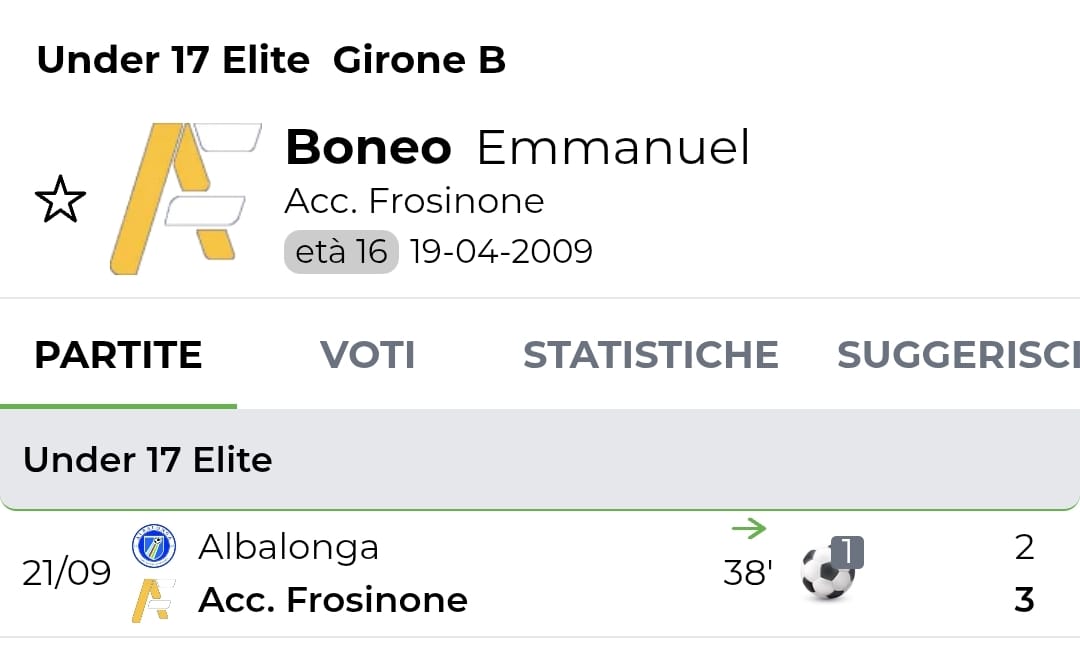
Task: Open the Acc. Frosinone team in match row
Action: coord(333,599)
